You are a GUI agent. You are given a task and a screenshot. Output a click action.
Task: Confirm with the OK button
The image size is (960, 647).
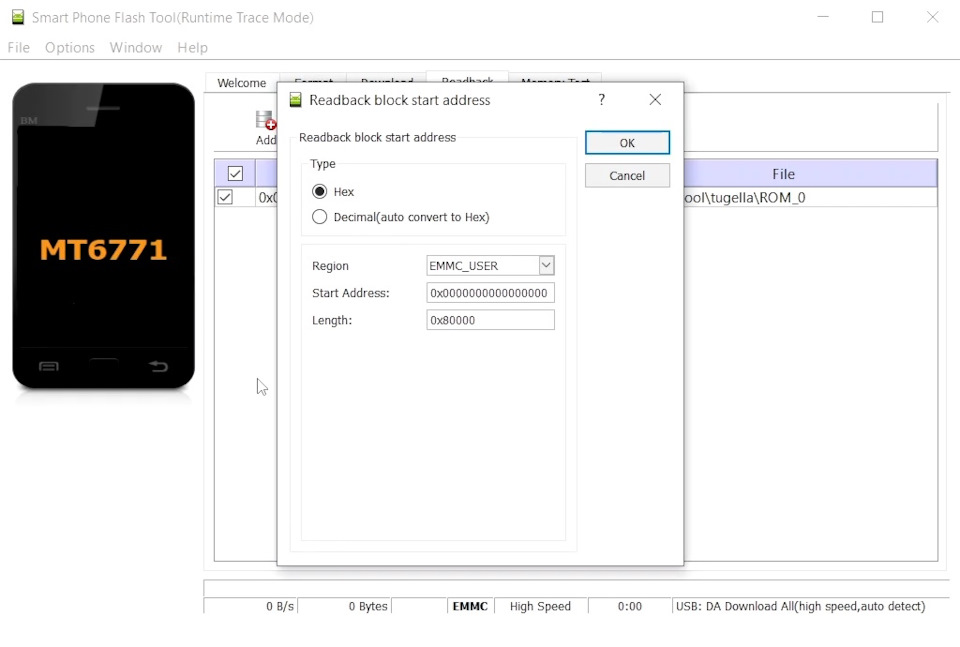pyautogui.click(x=627, y=143)
